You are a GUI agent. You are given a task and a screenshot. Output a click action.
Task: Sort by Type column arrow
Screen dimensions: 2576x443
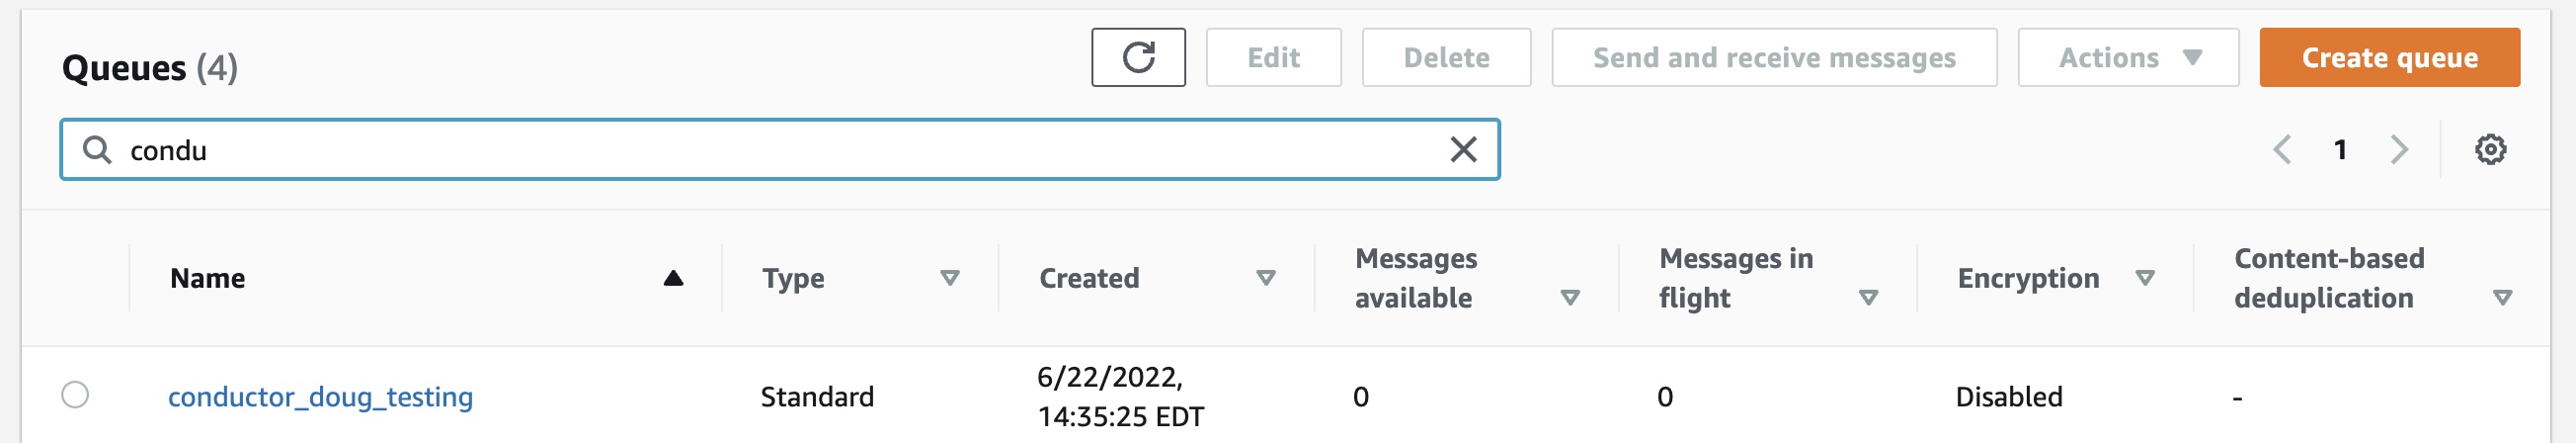950,278
